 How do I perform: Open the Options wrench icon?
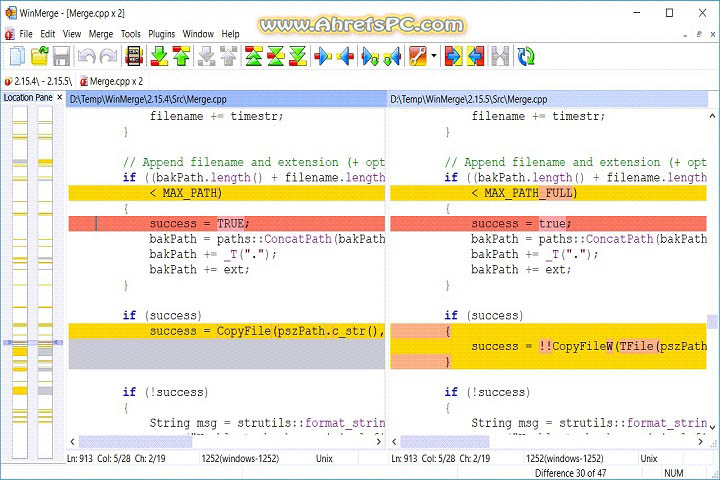(x=417, y=56)
